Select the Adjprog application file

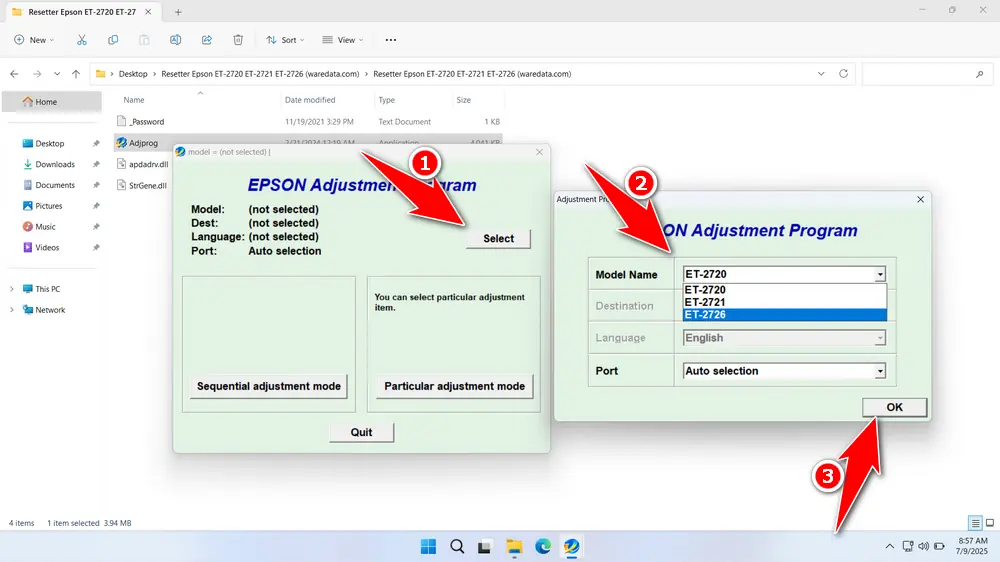tap(143, 143)
